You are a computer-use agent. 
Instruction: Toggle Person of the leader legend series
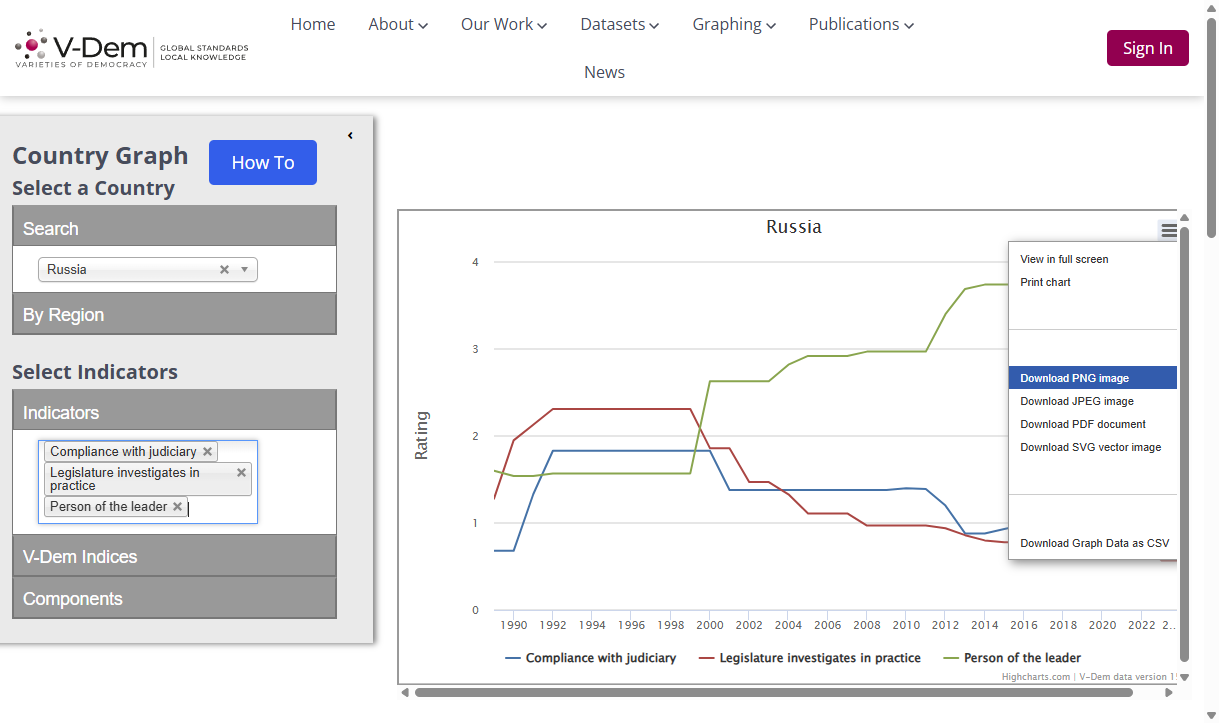(1012, 658)
